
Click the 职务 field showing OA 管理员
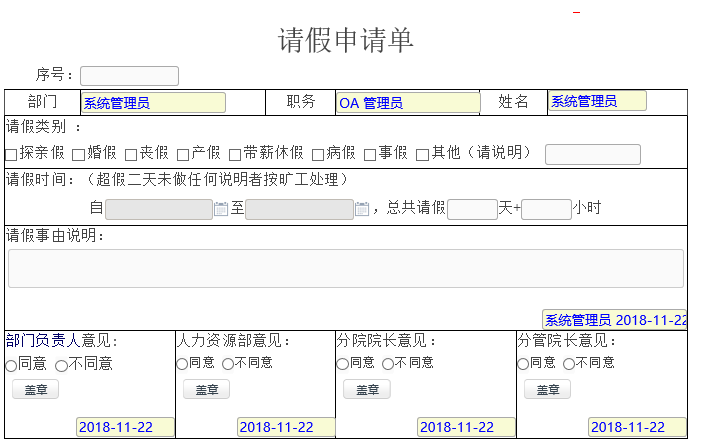tap(407, 102)
